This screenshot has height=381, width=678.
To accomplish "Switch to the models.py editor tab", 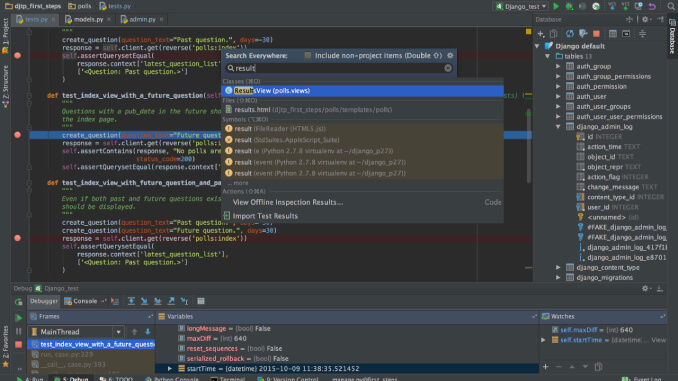I will point(88,19).
